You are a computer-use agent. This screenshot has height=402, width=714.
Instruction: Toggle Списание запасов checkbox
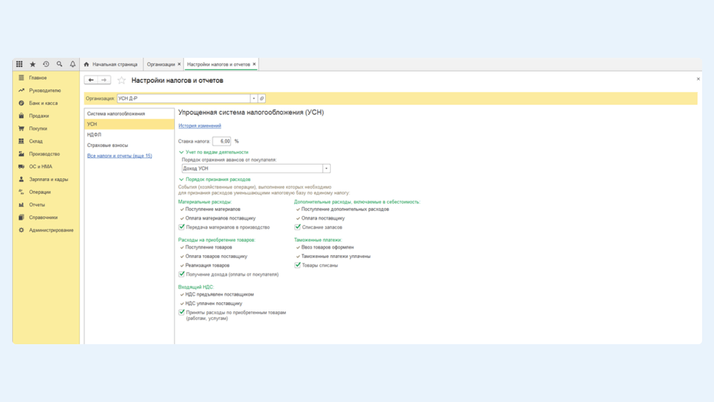(298, 227)
